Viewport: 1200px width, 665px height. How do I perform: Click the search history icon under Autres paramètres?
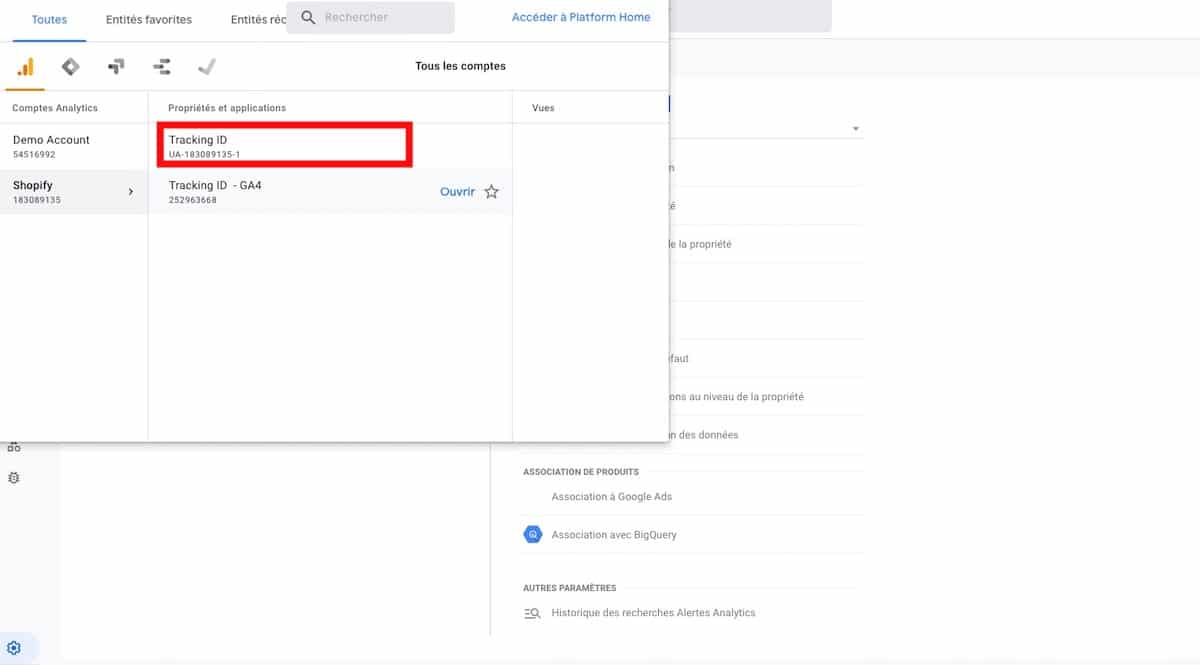point(533,613)
